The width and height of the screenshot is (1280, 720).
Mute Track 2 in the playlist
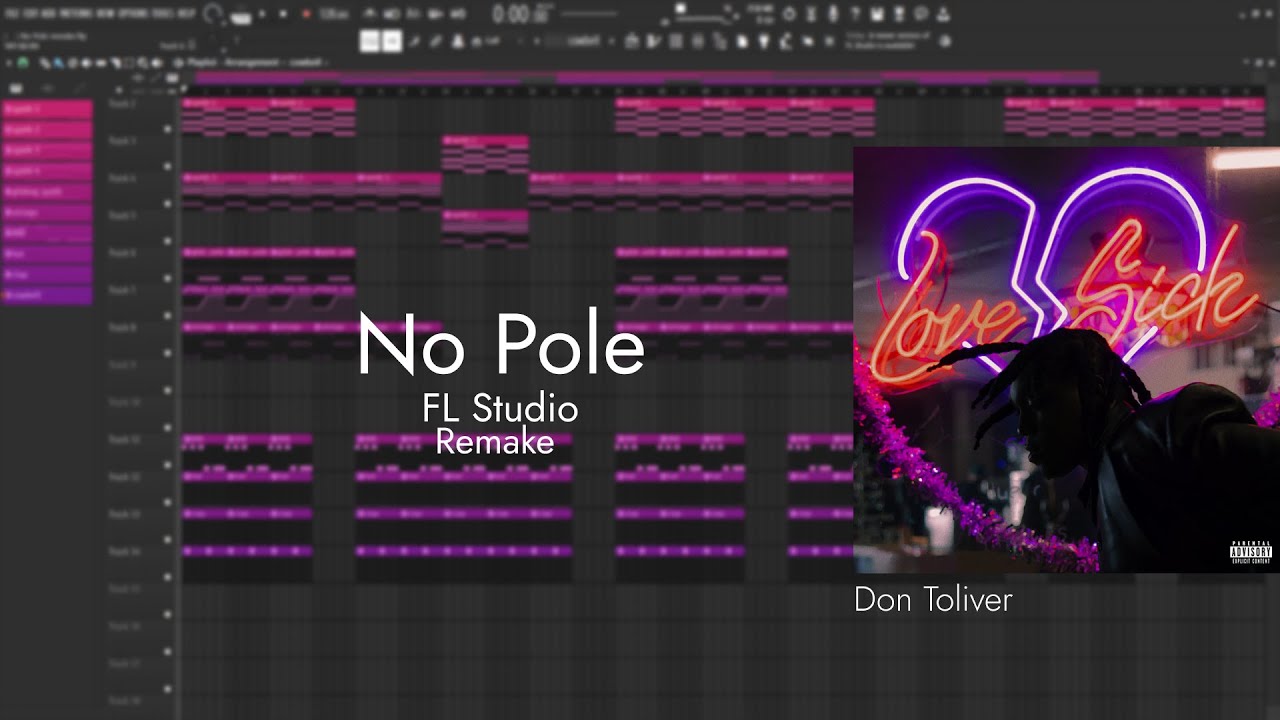tap(167, 129)
